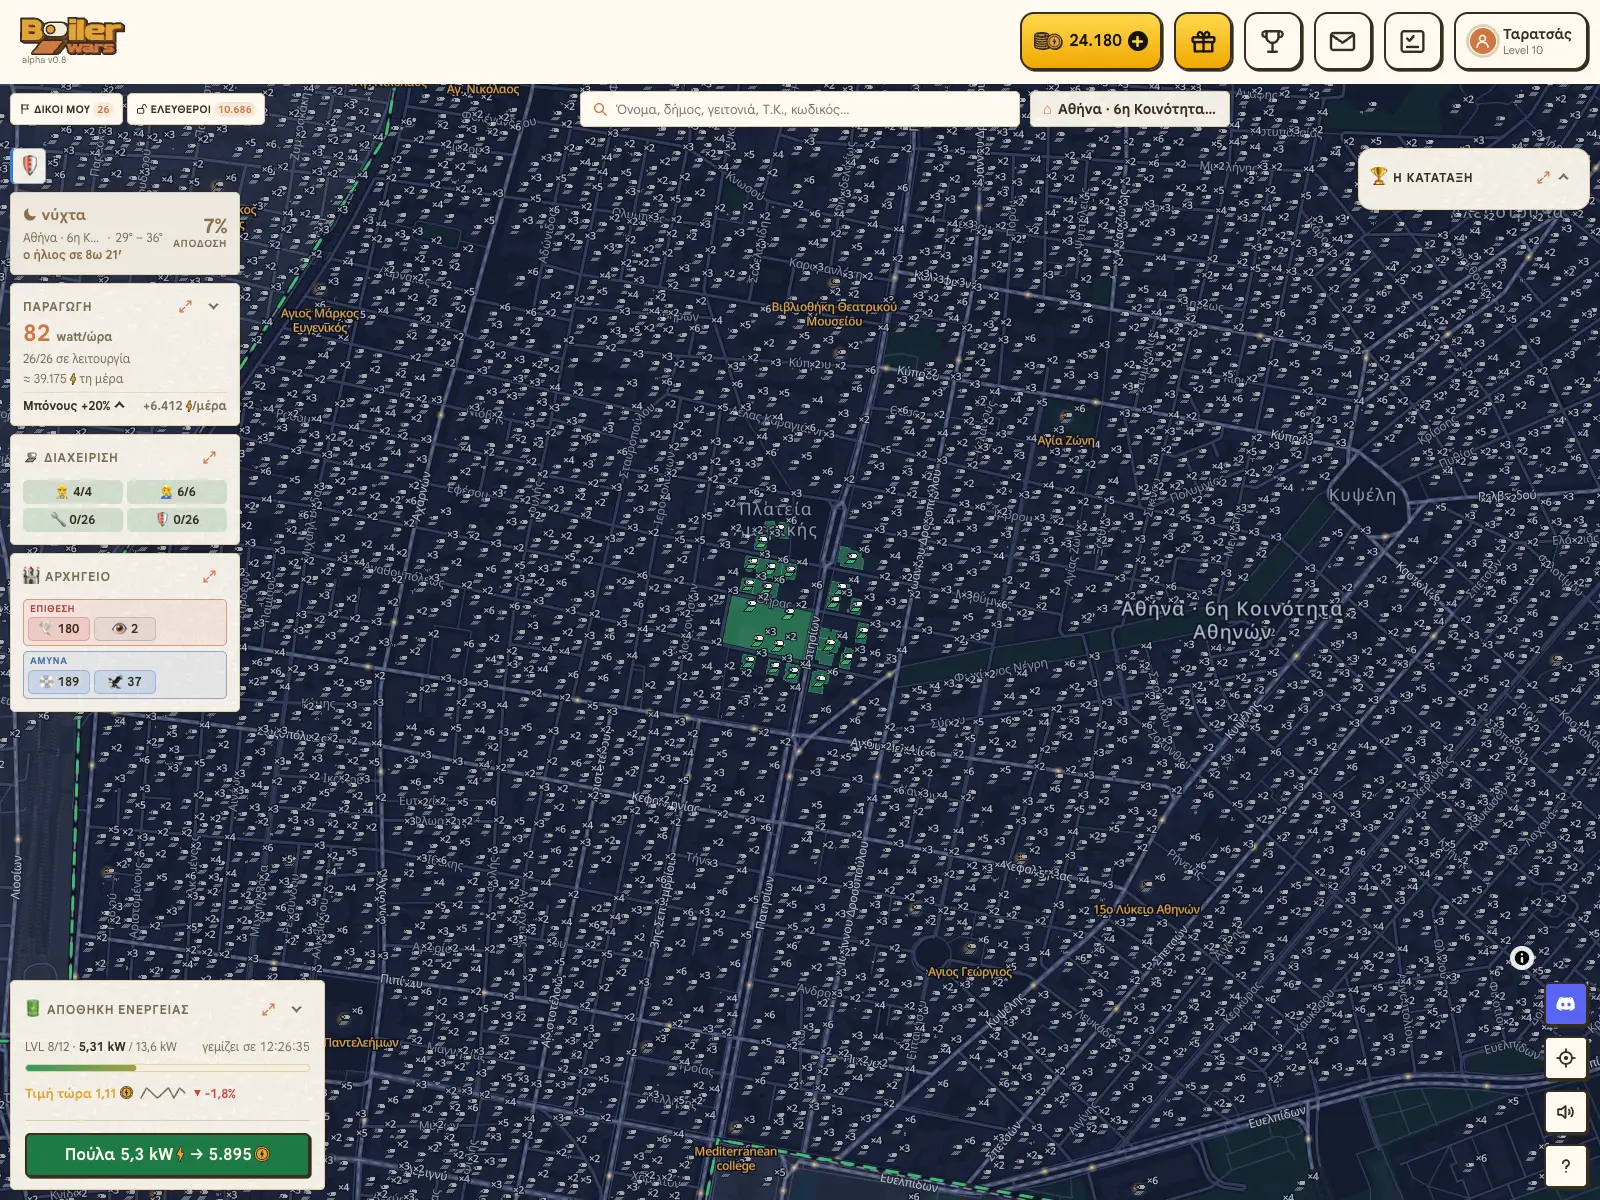Click the energy storage progress bar
The height and width of the screenshot is (1200, 1600).
coord(167,1068)
